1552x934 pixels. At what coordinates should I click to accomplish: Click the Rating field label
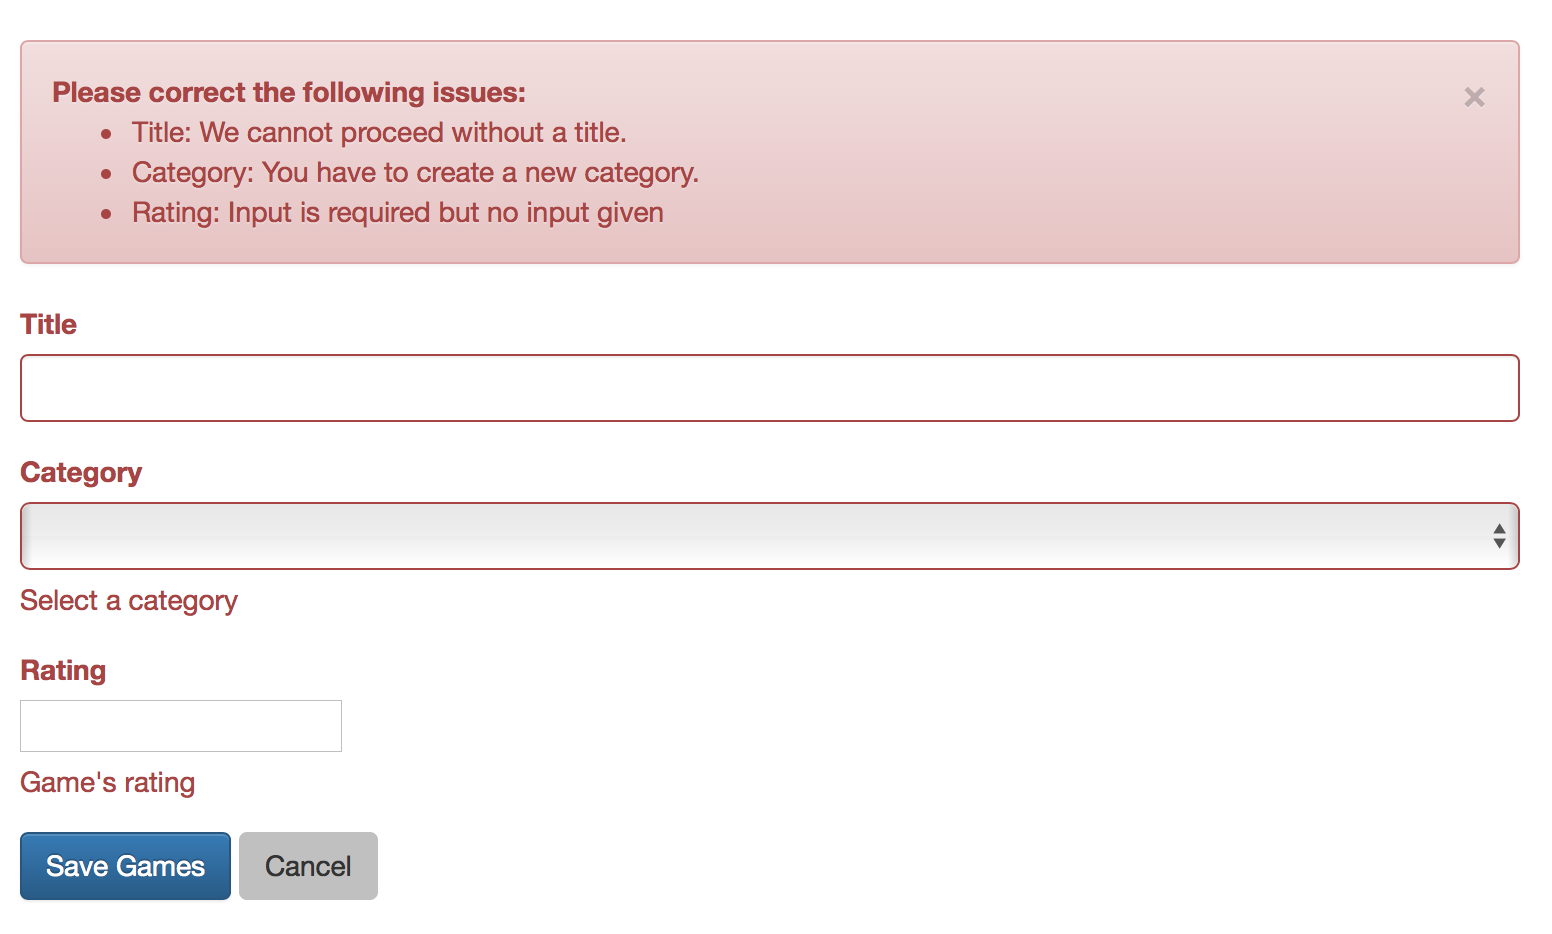pos(62,670)
